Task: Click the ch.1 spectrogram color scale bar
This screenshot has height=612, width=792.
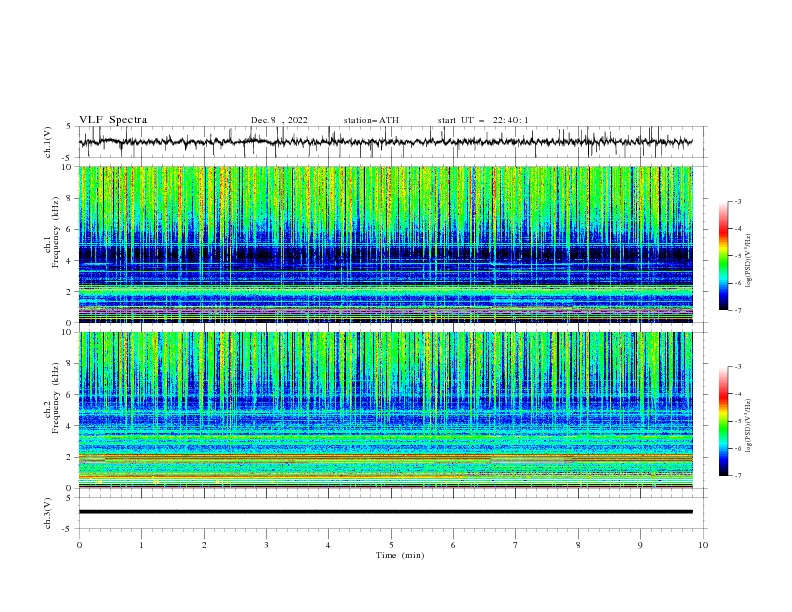Action: (x=723, y=256)
